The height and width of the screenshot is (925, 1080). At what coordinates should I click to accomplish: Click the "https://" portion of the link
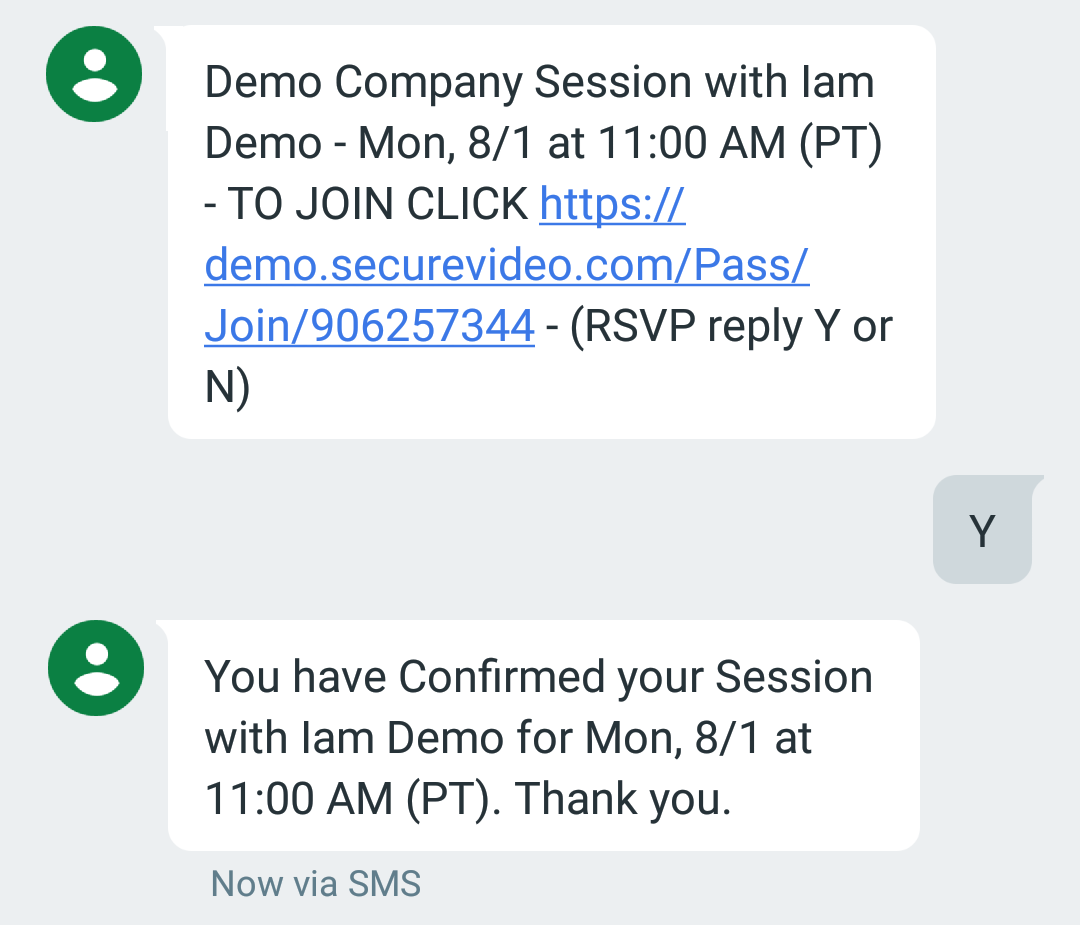point(612,205)
